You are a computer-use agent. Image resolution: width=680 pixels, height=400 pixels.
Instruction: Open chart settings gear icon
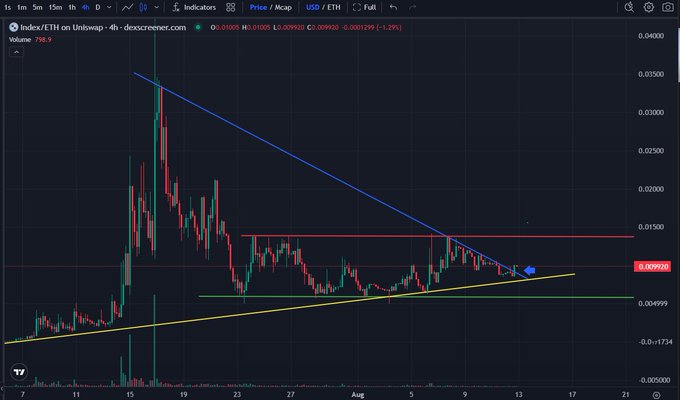[x=648, y=7]
